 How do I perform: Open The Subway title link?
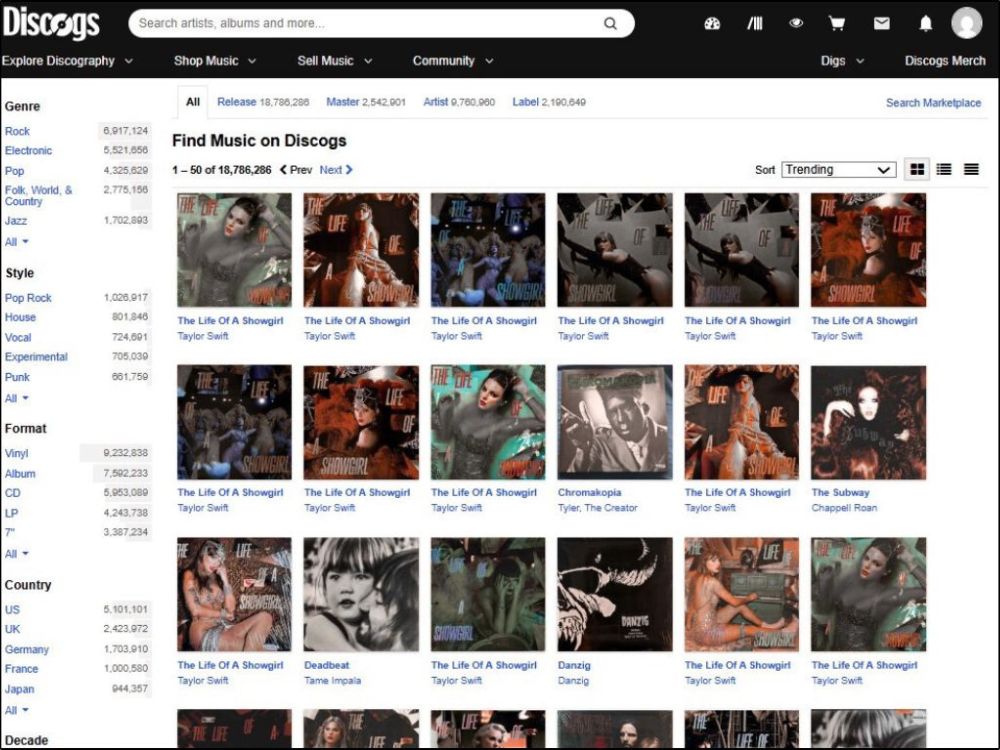pyautogui.click(x=840, y=492)
